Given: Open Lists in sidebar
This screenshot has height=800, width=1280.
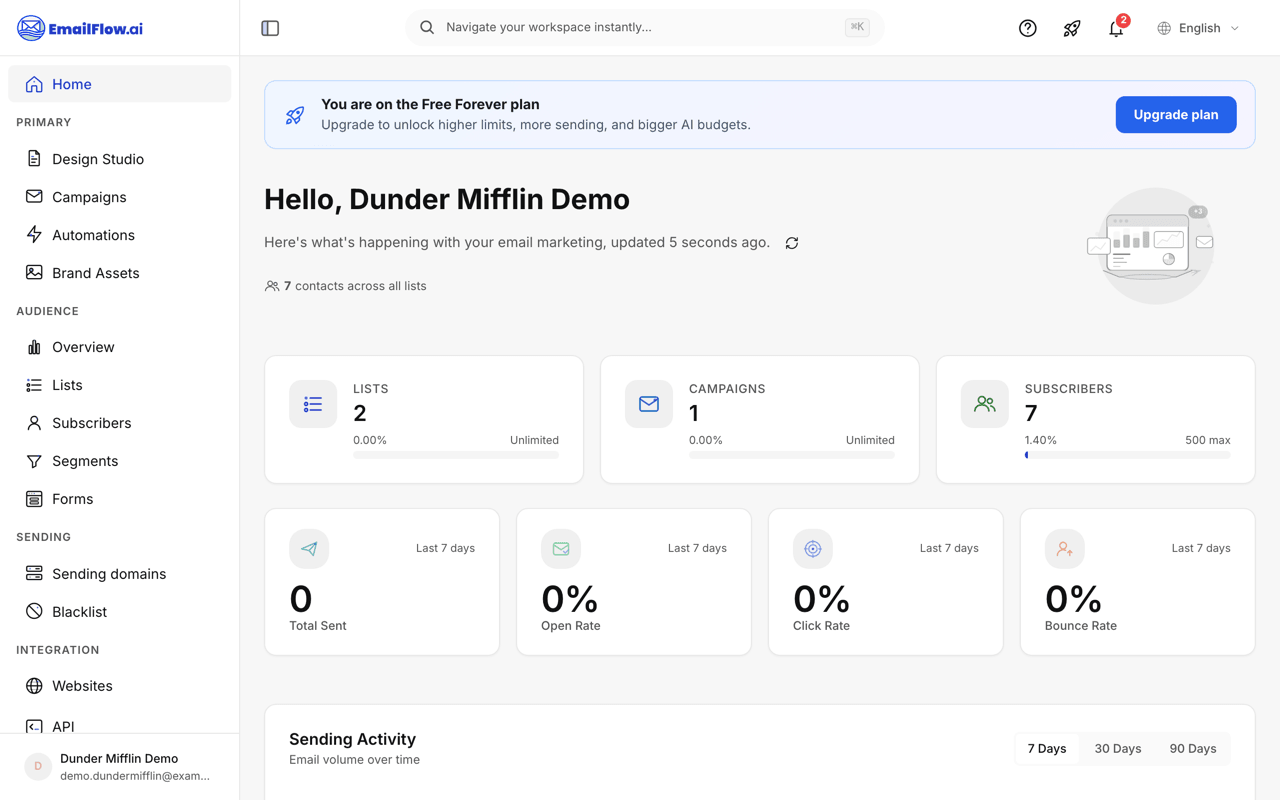Looking at the screenshot, I should pos(119,385).
